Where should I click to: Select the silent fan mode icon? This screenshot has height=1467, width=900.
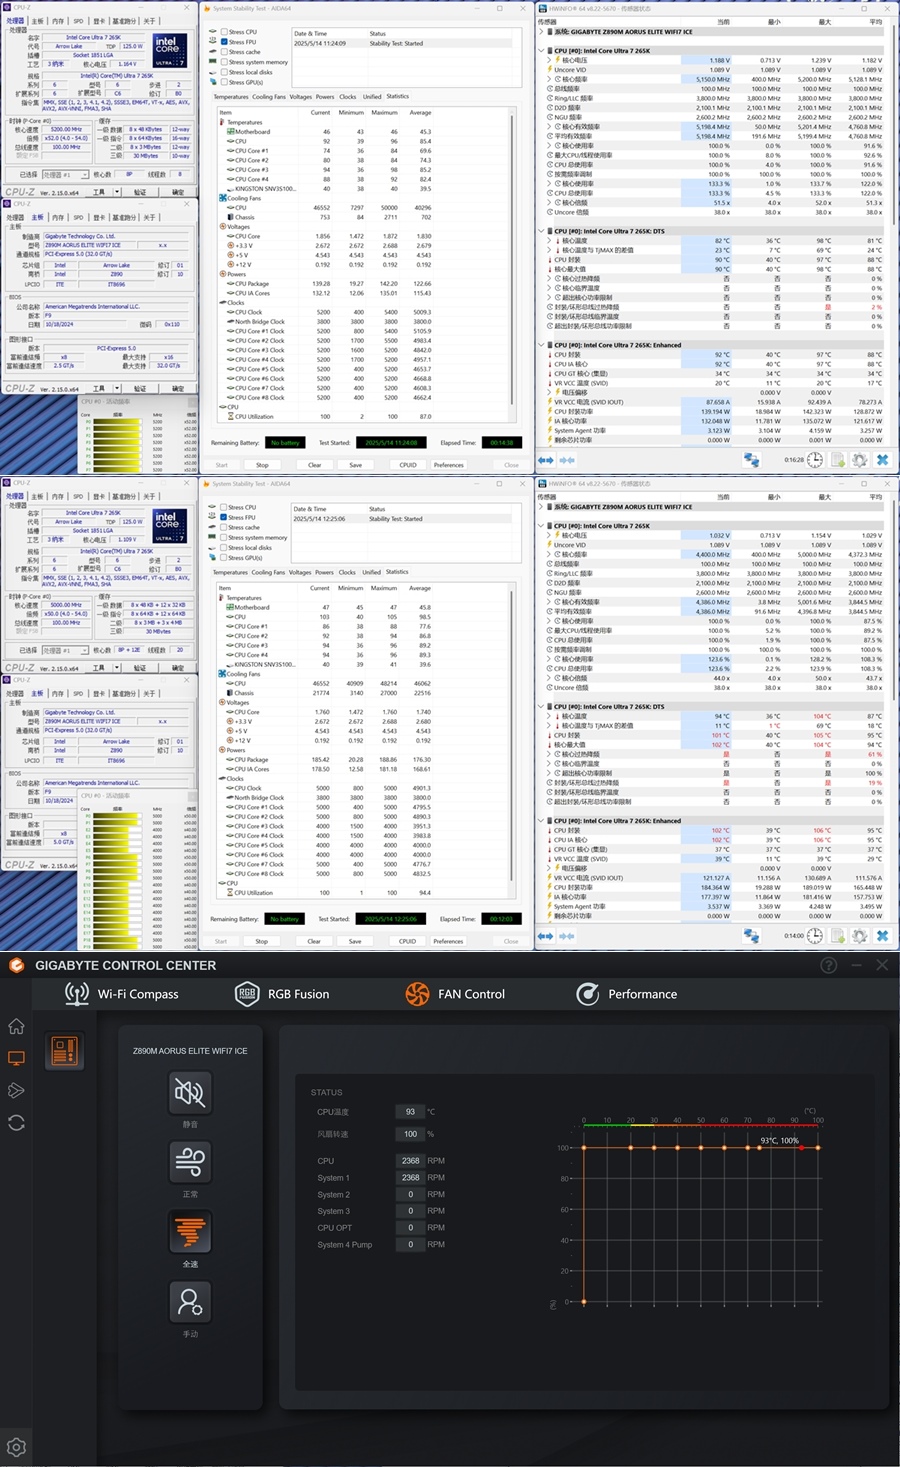pyautogui.click(x=190, y=1092)
